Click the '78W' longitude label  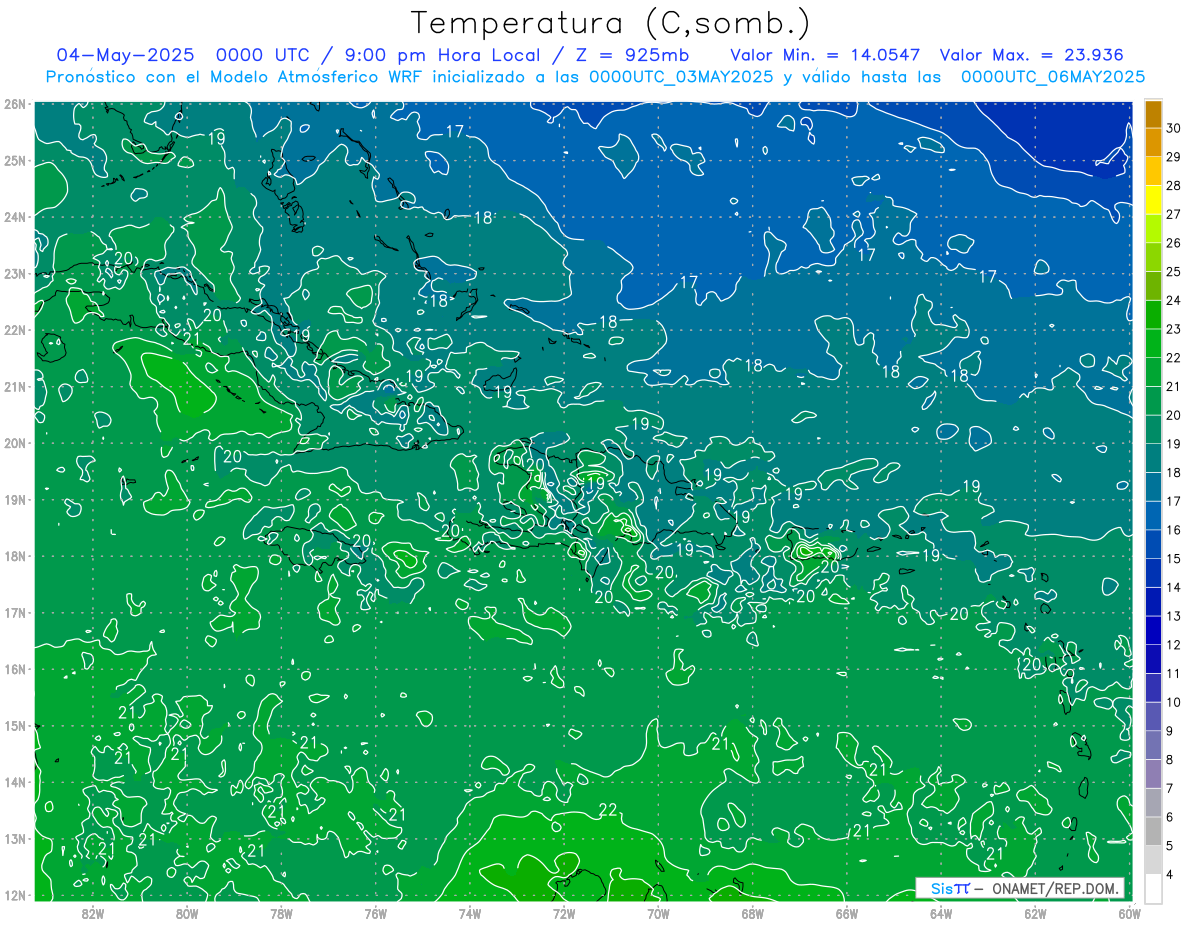[281, 912]
